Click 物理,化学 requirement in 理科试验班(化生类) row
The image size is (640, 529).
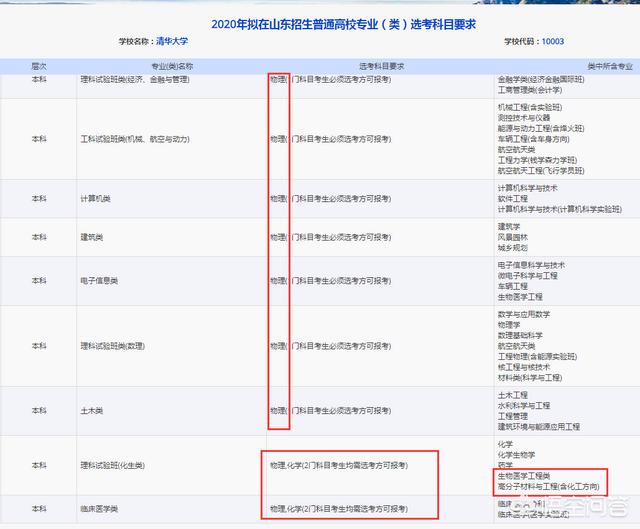tap(339, 465)
